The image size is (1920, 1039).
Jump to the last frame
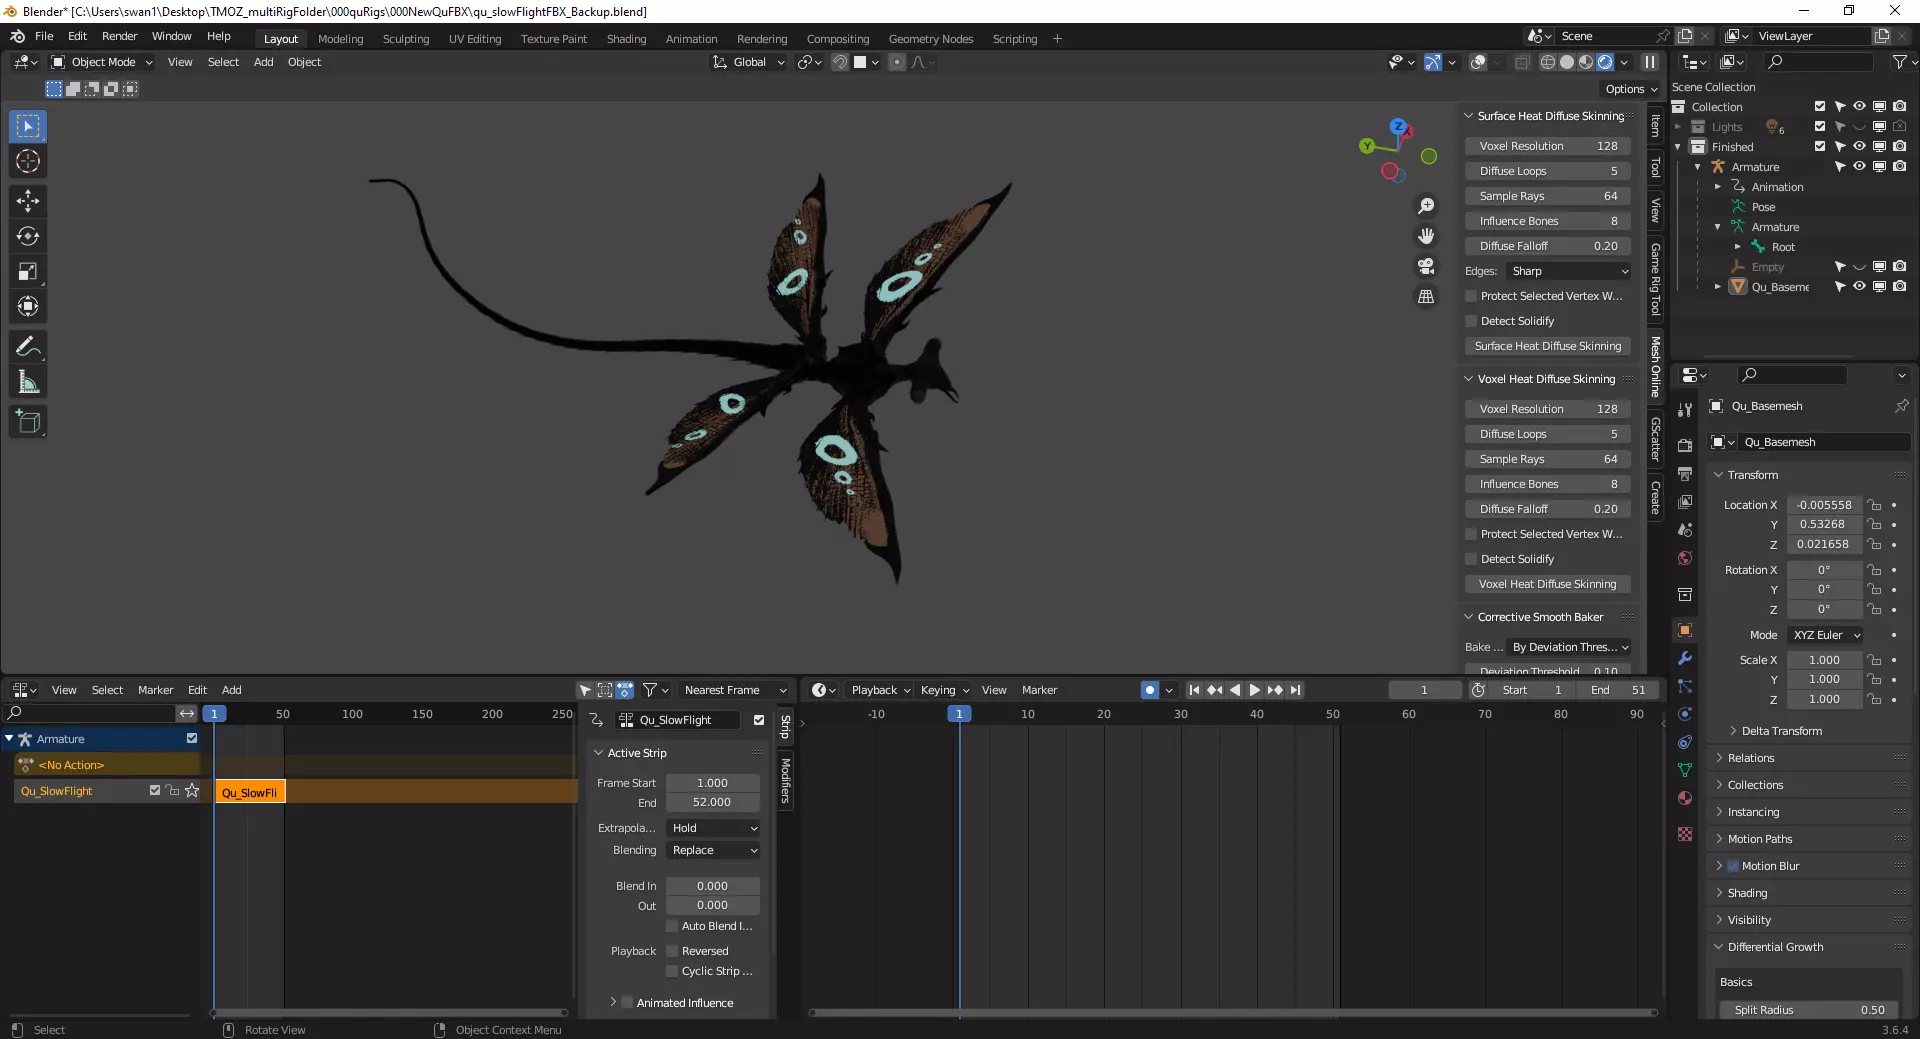point(1296,690)
